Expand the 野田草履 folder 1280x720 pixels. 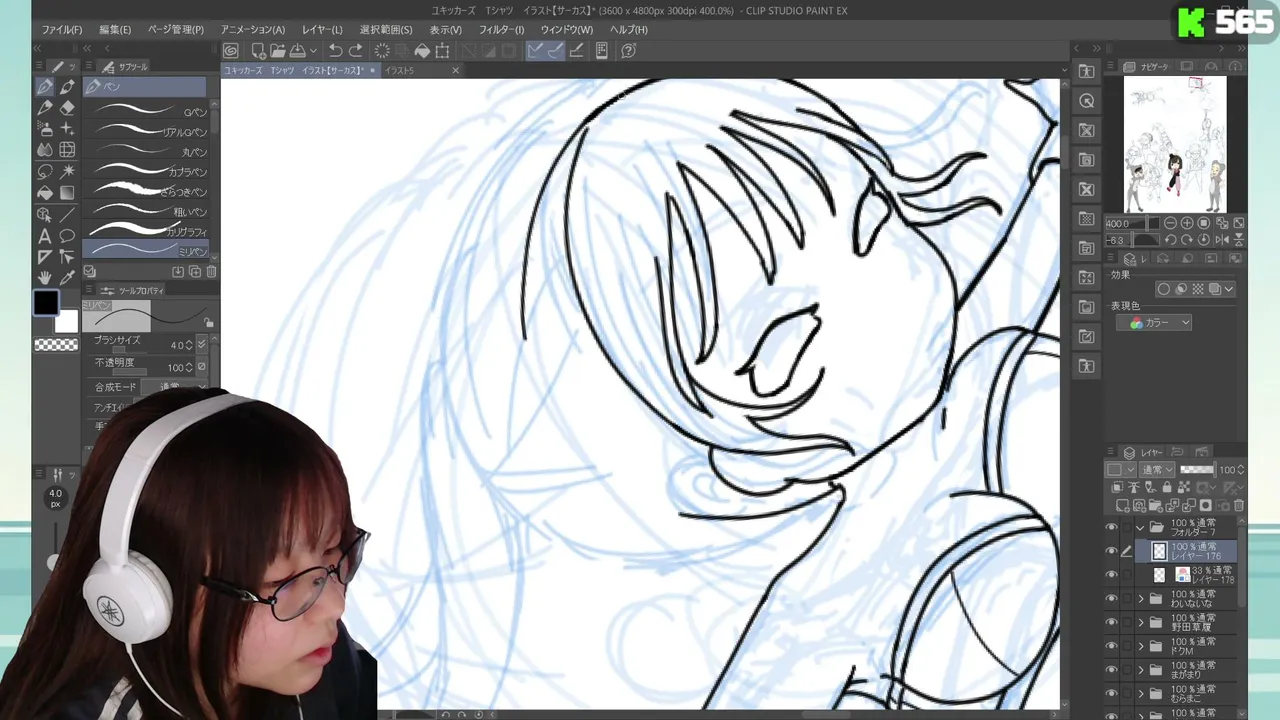(1141, 622)
